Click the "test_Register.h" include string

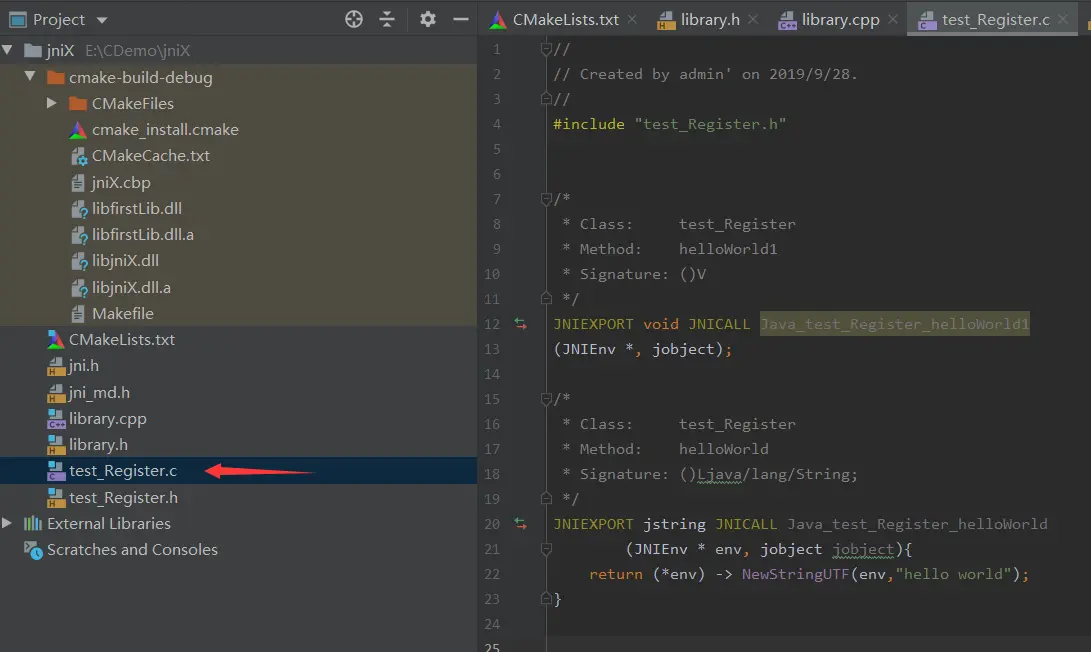point(710,124)
